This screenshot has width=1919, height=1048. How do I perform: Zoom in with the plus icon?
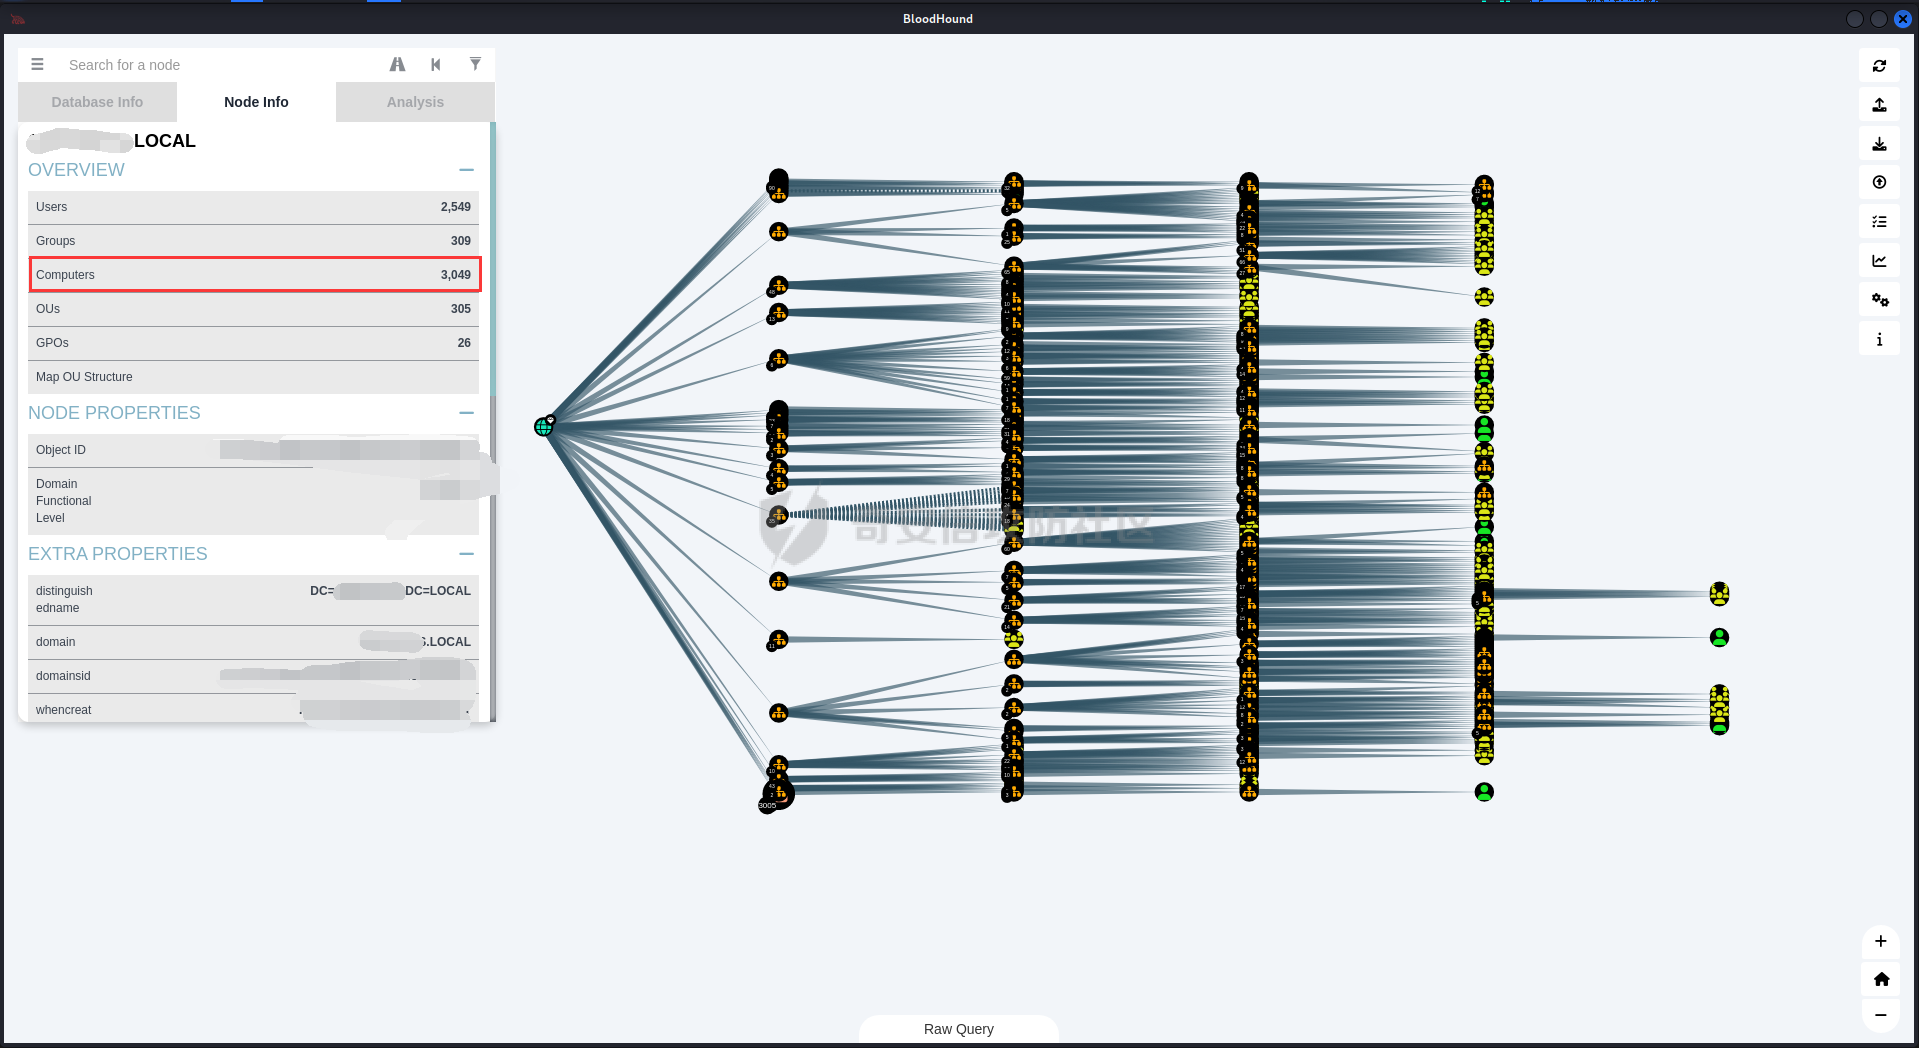tap(1880, 941)
